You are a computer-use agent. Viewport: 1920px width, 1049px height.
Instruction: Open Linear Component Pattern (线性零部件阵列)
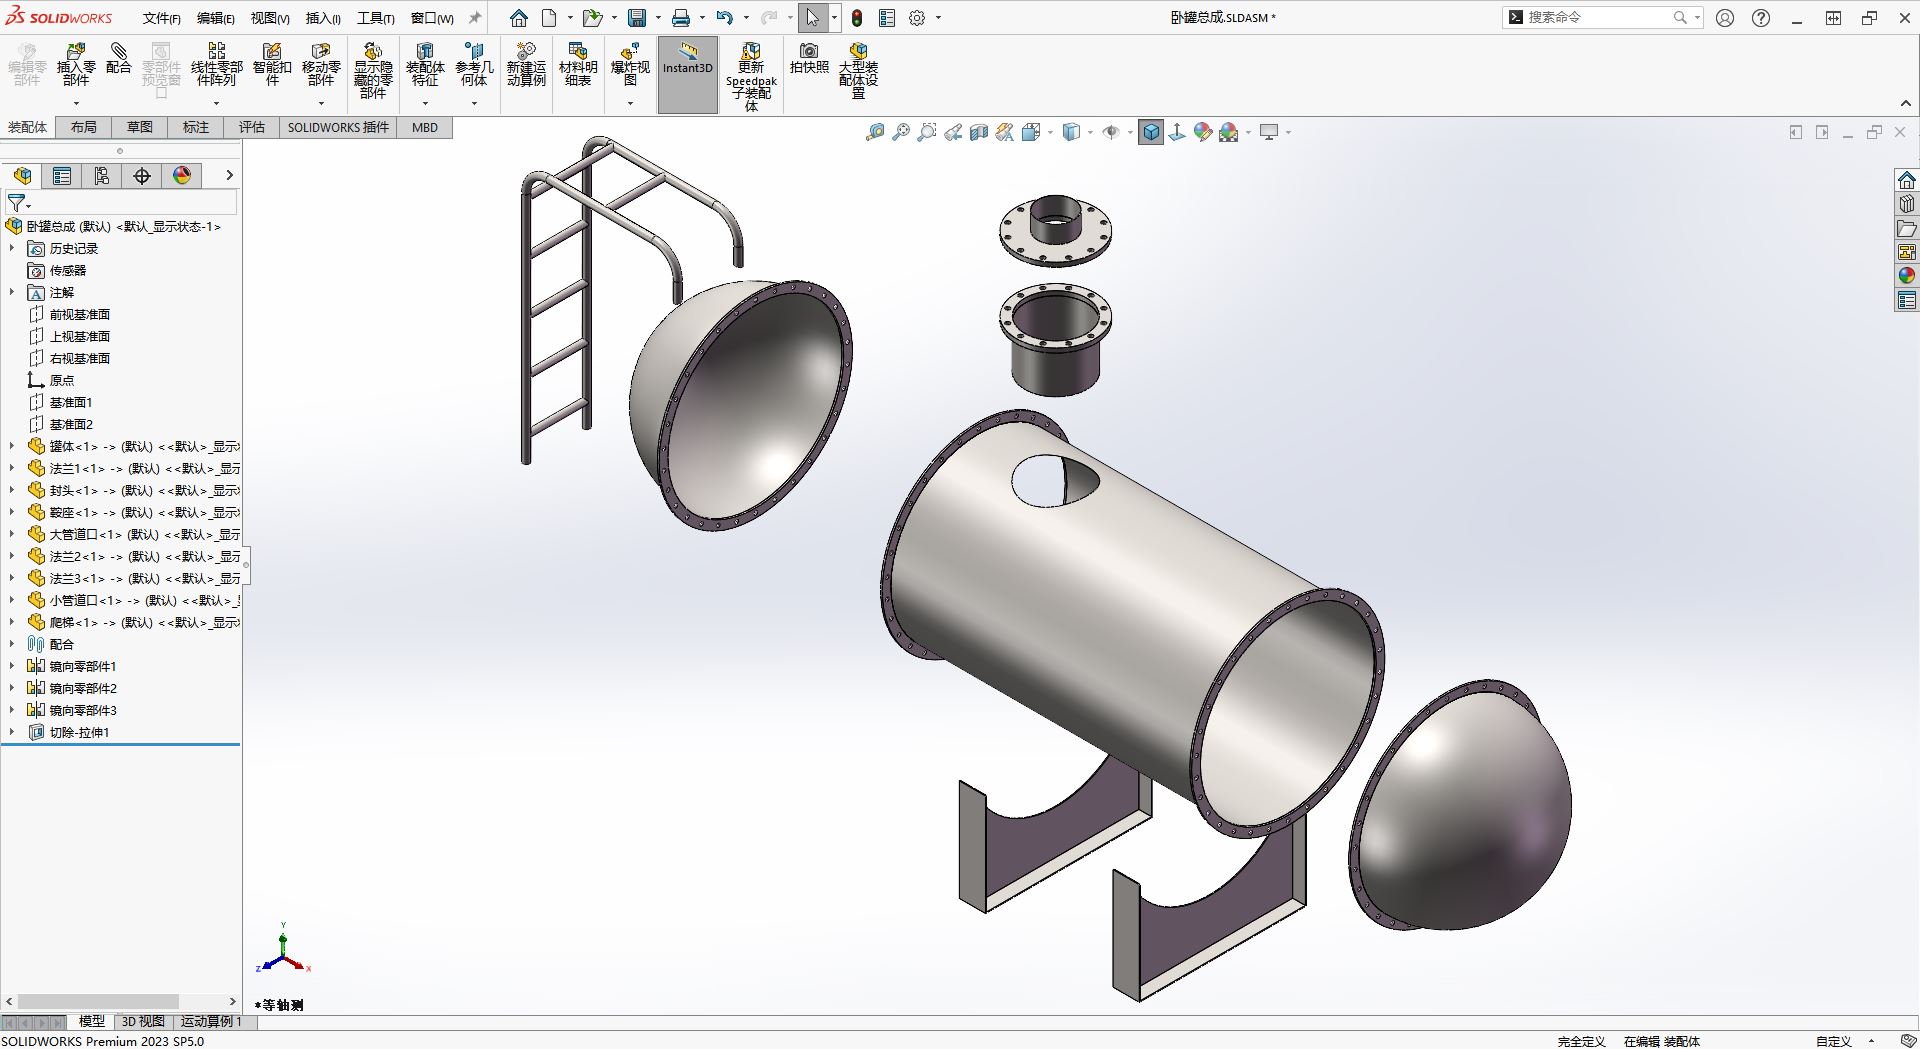[x=216, y=65]
